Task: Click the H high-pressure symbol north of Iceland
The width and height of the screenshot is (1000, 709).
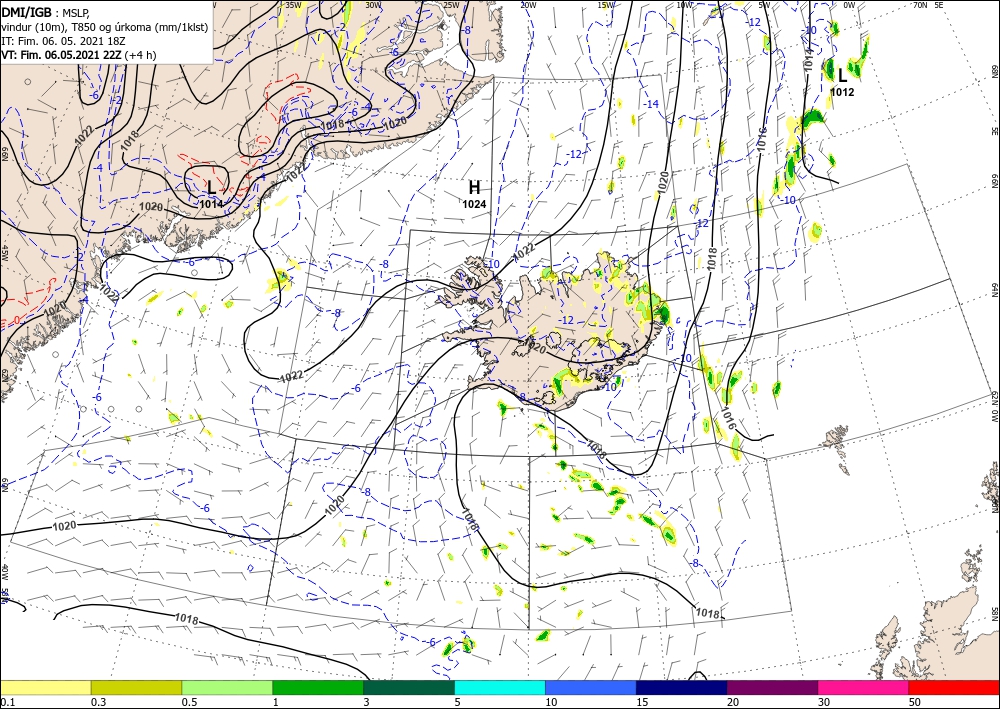Action: pyautogui.click(x=474, y=187)
